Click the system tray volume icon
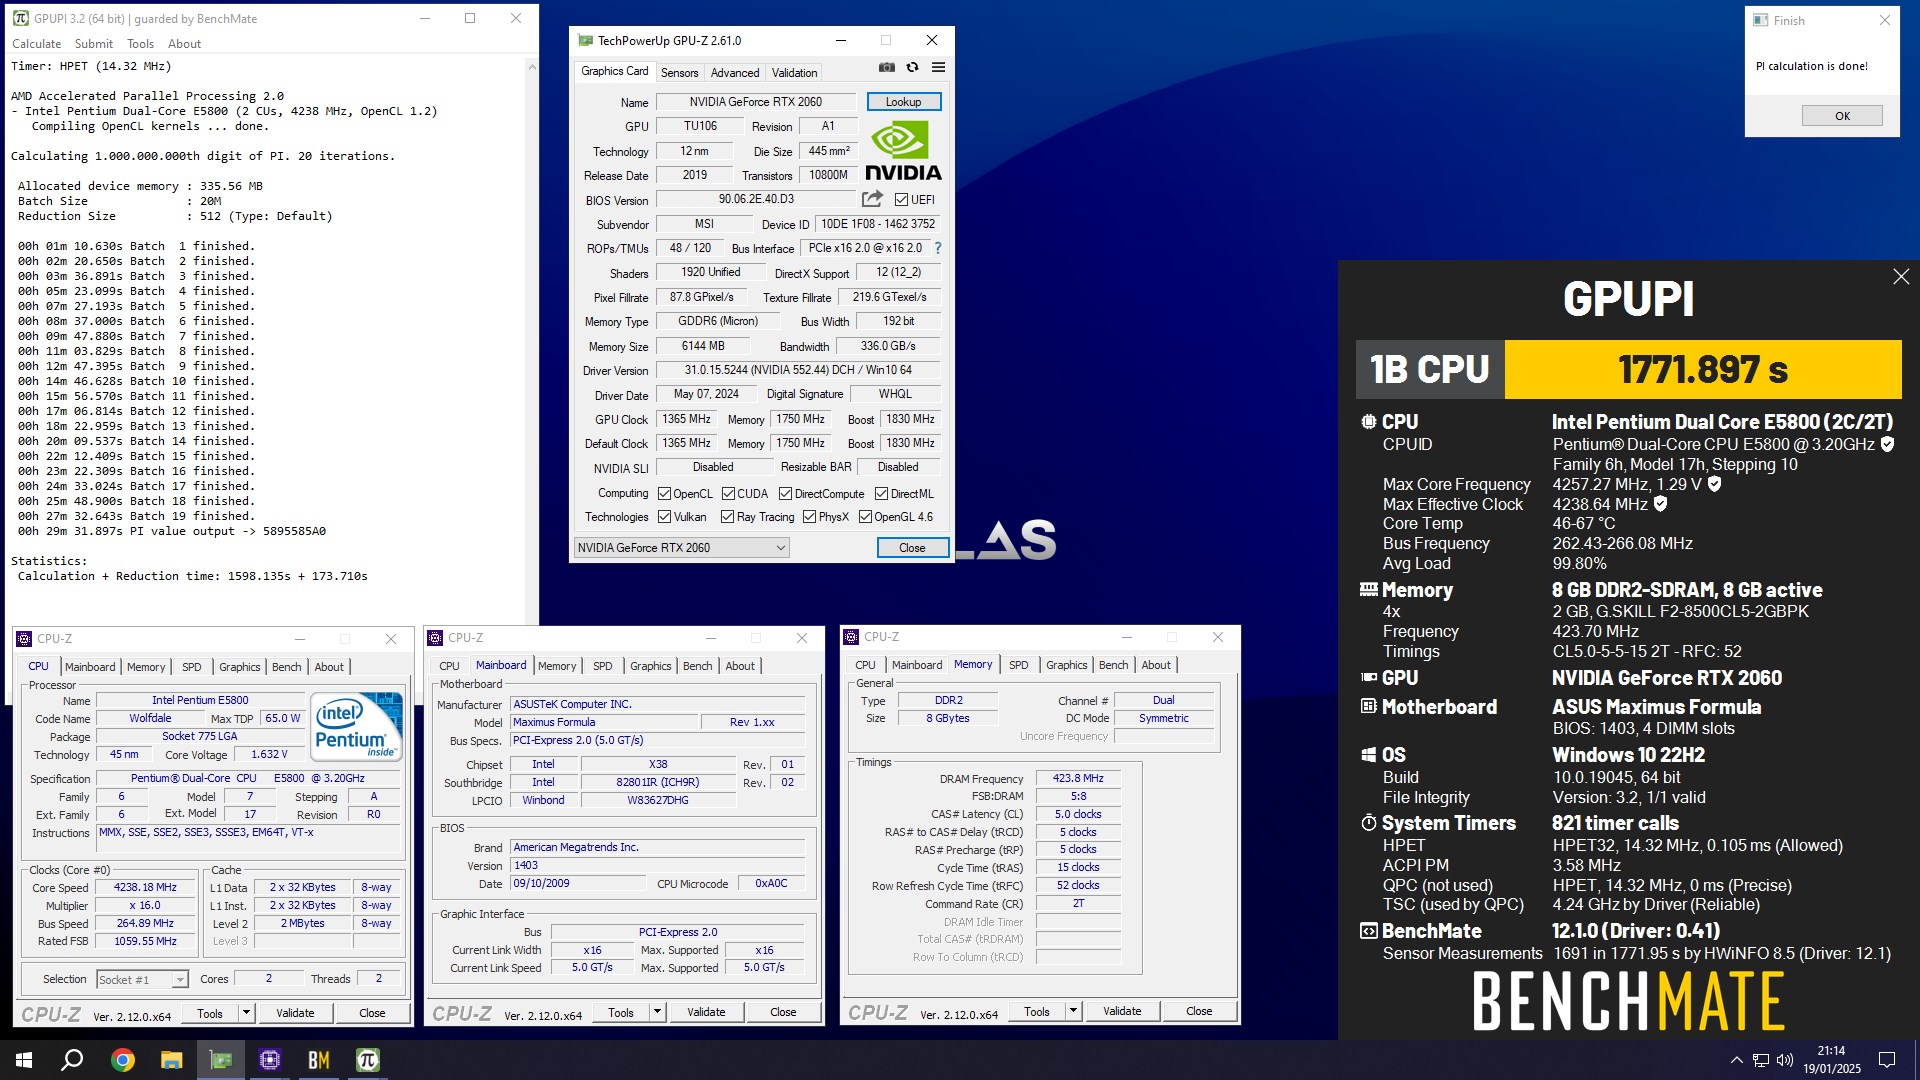Image resolution: width=1920 pixels, height=1080 pixels. click(x=1784, y=1060)
